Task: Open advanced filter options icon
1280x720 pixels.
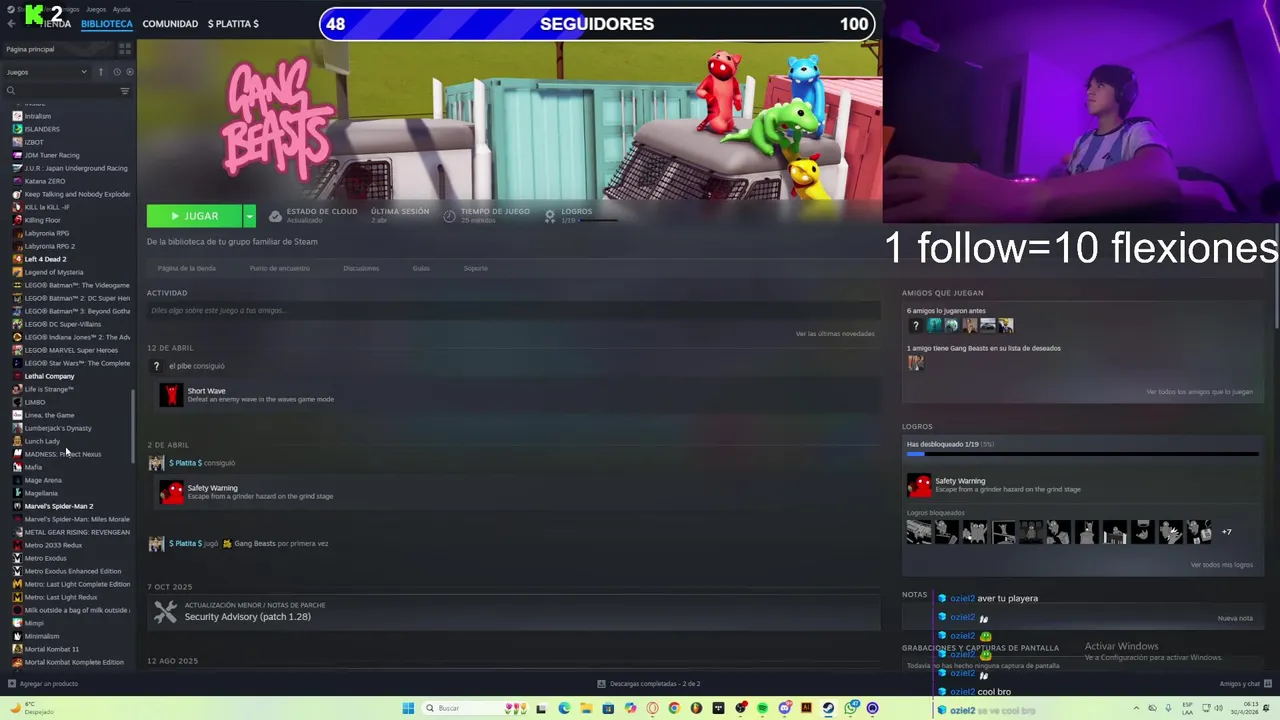Action: tap(125, 91)
